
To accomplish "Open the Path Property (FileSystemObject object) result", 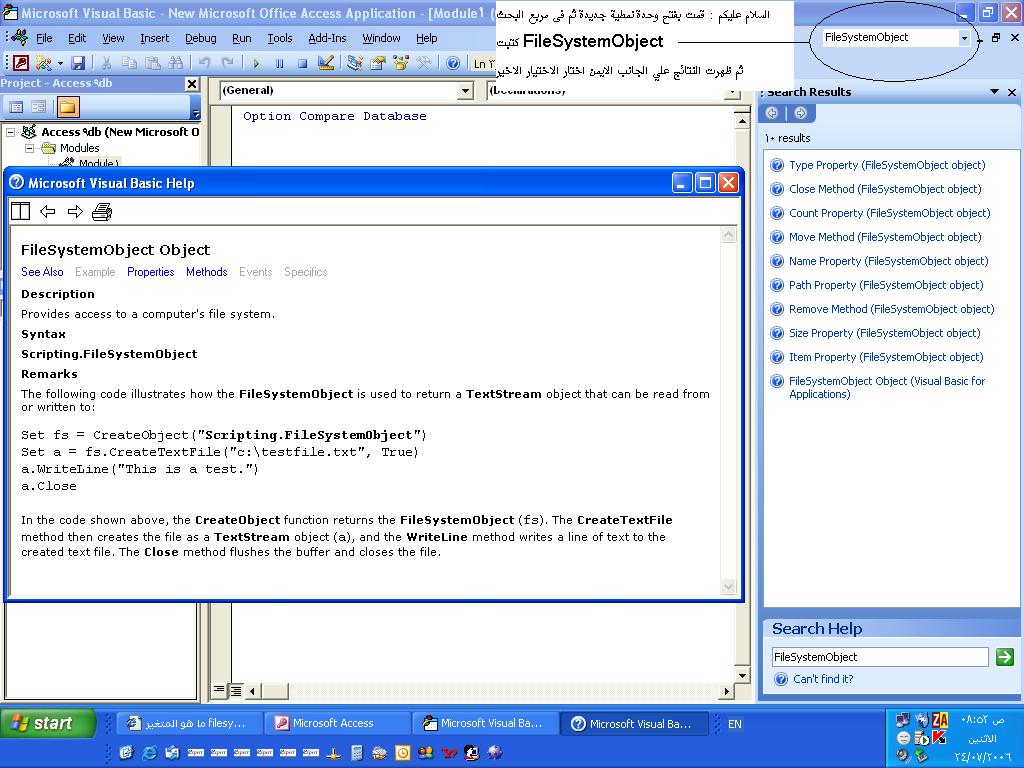I will click(886, 285).
